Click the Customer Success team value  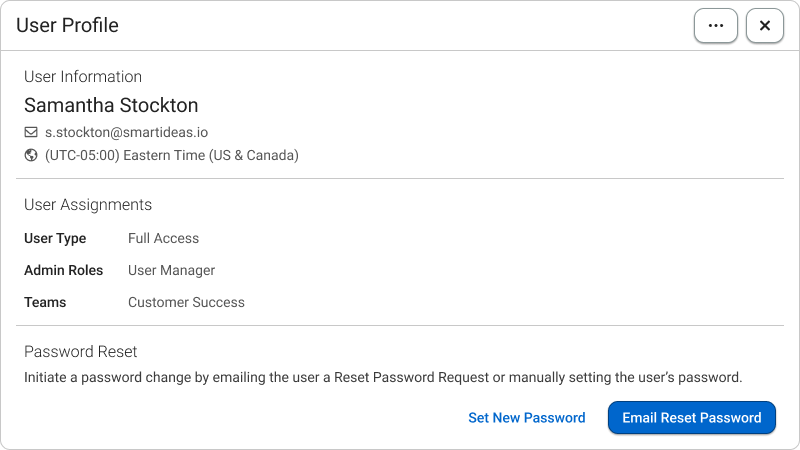[x=186, y=302]
